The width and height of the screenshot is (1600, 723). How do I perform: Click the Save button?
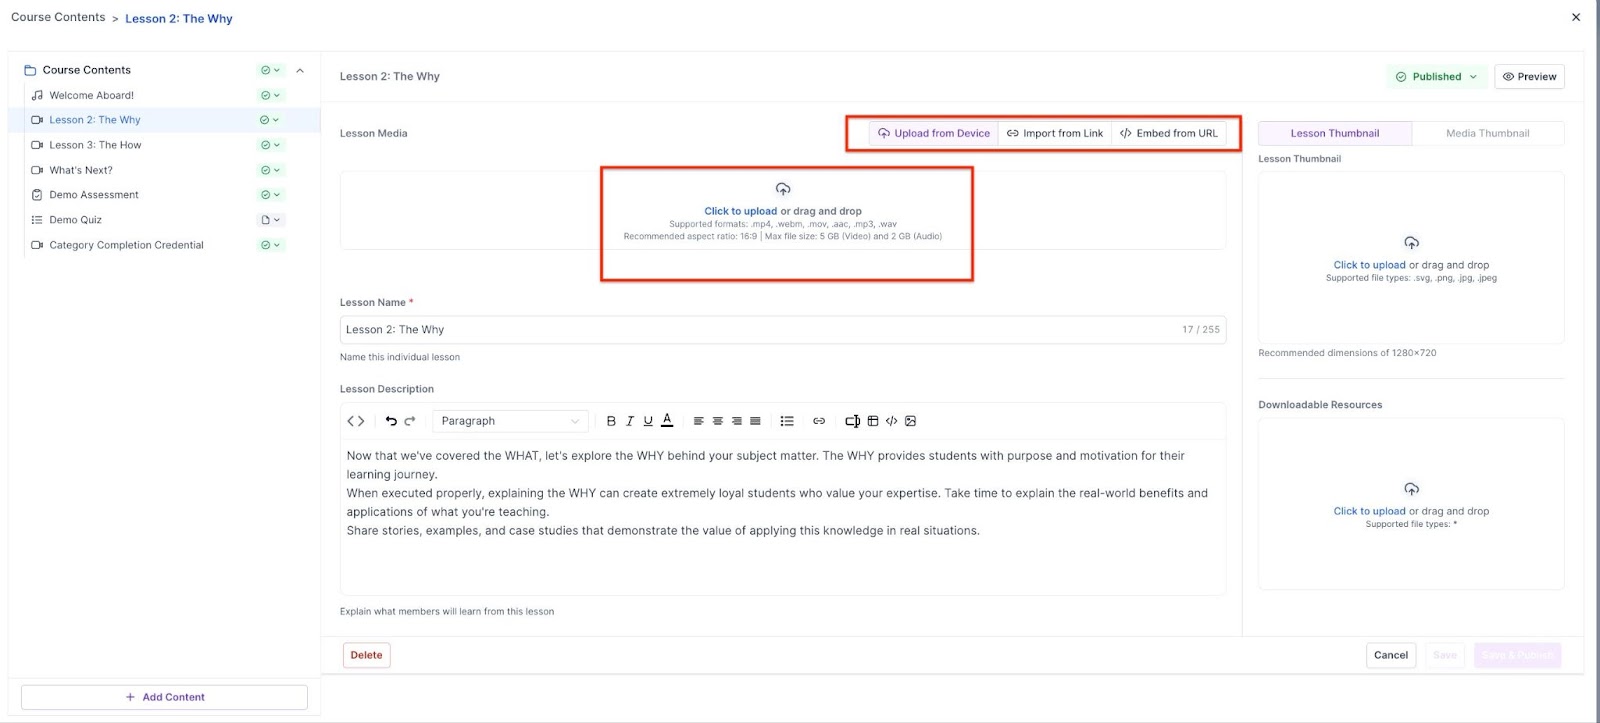point(1445,655)
